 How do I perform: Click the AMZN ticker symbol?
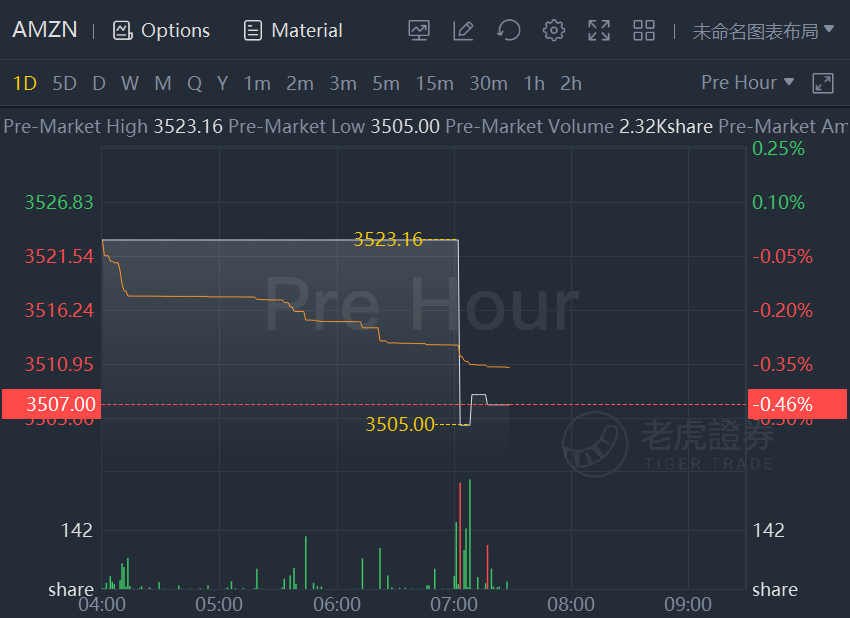click(45, 30)
